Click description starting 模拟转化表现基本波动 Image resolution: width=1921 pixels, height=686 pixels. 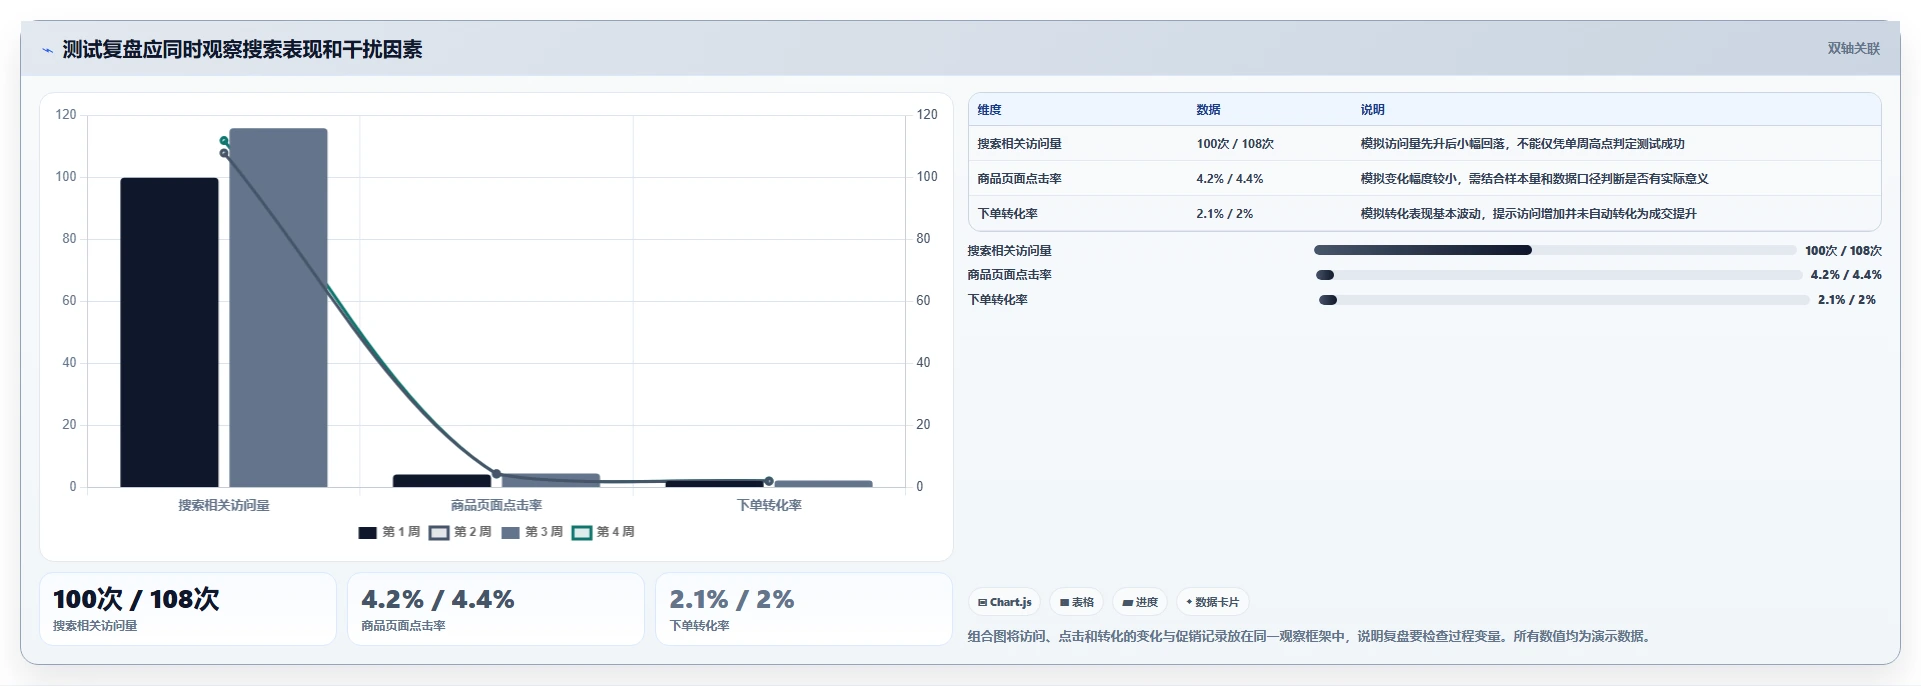coord(1528,214)
